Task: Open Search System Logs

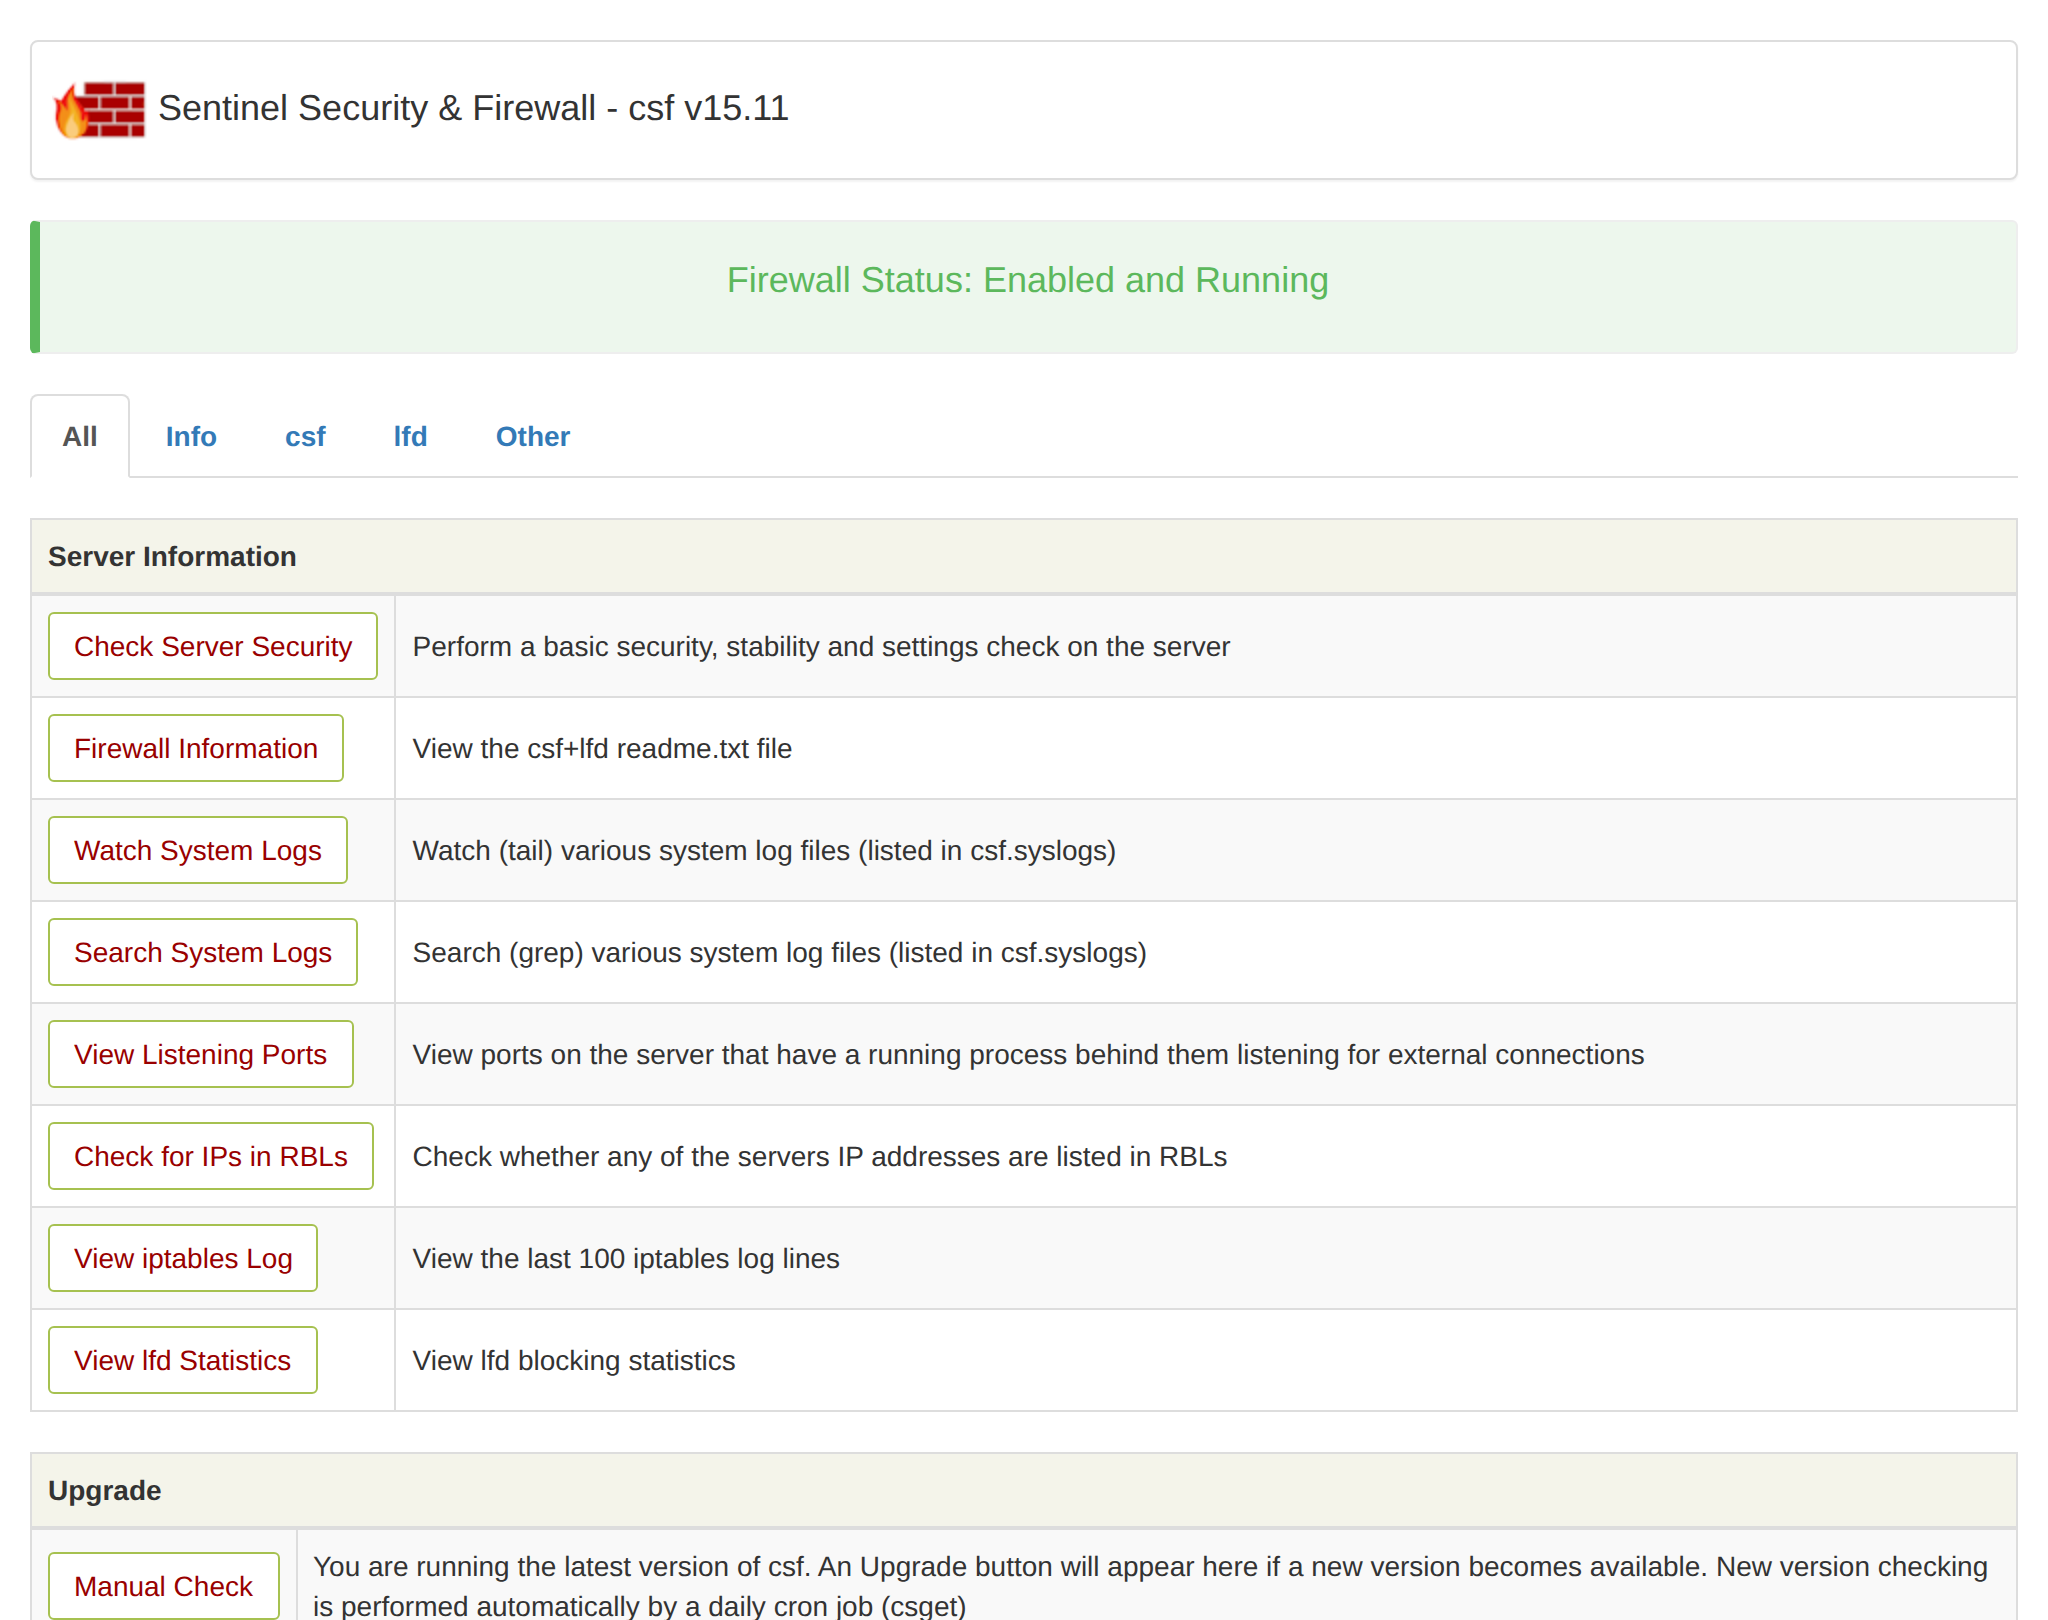Action: pyautogui.click(x=203, y=952)
